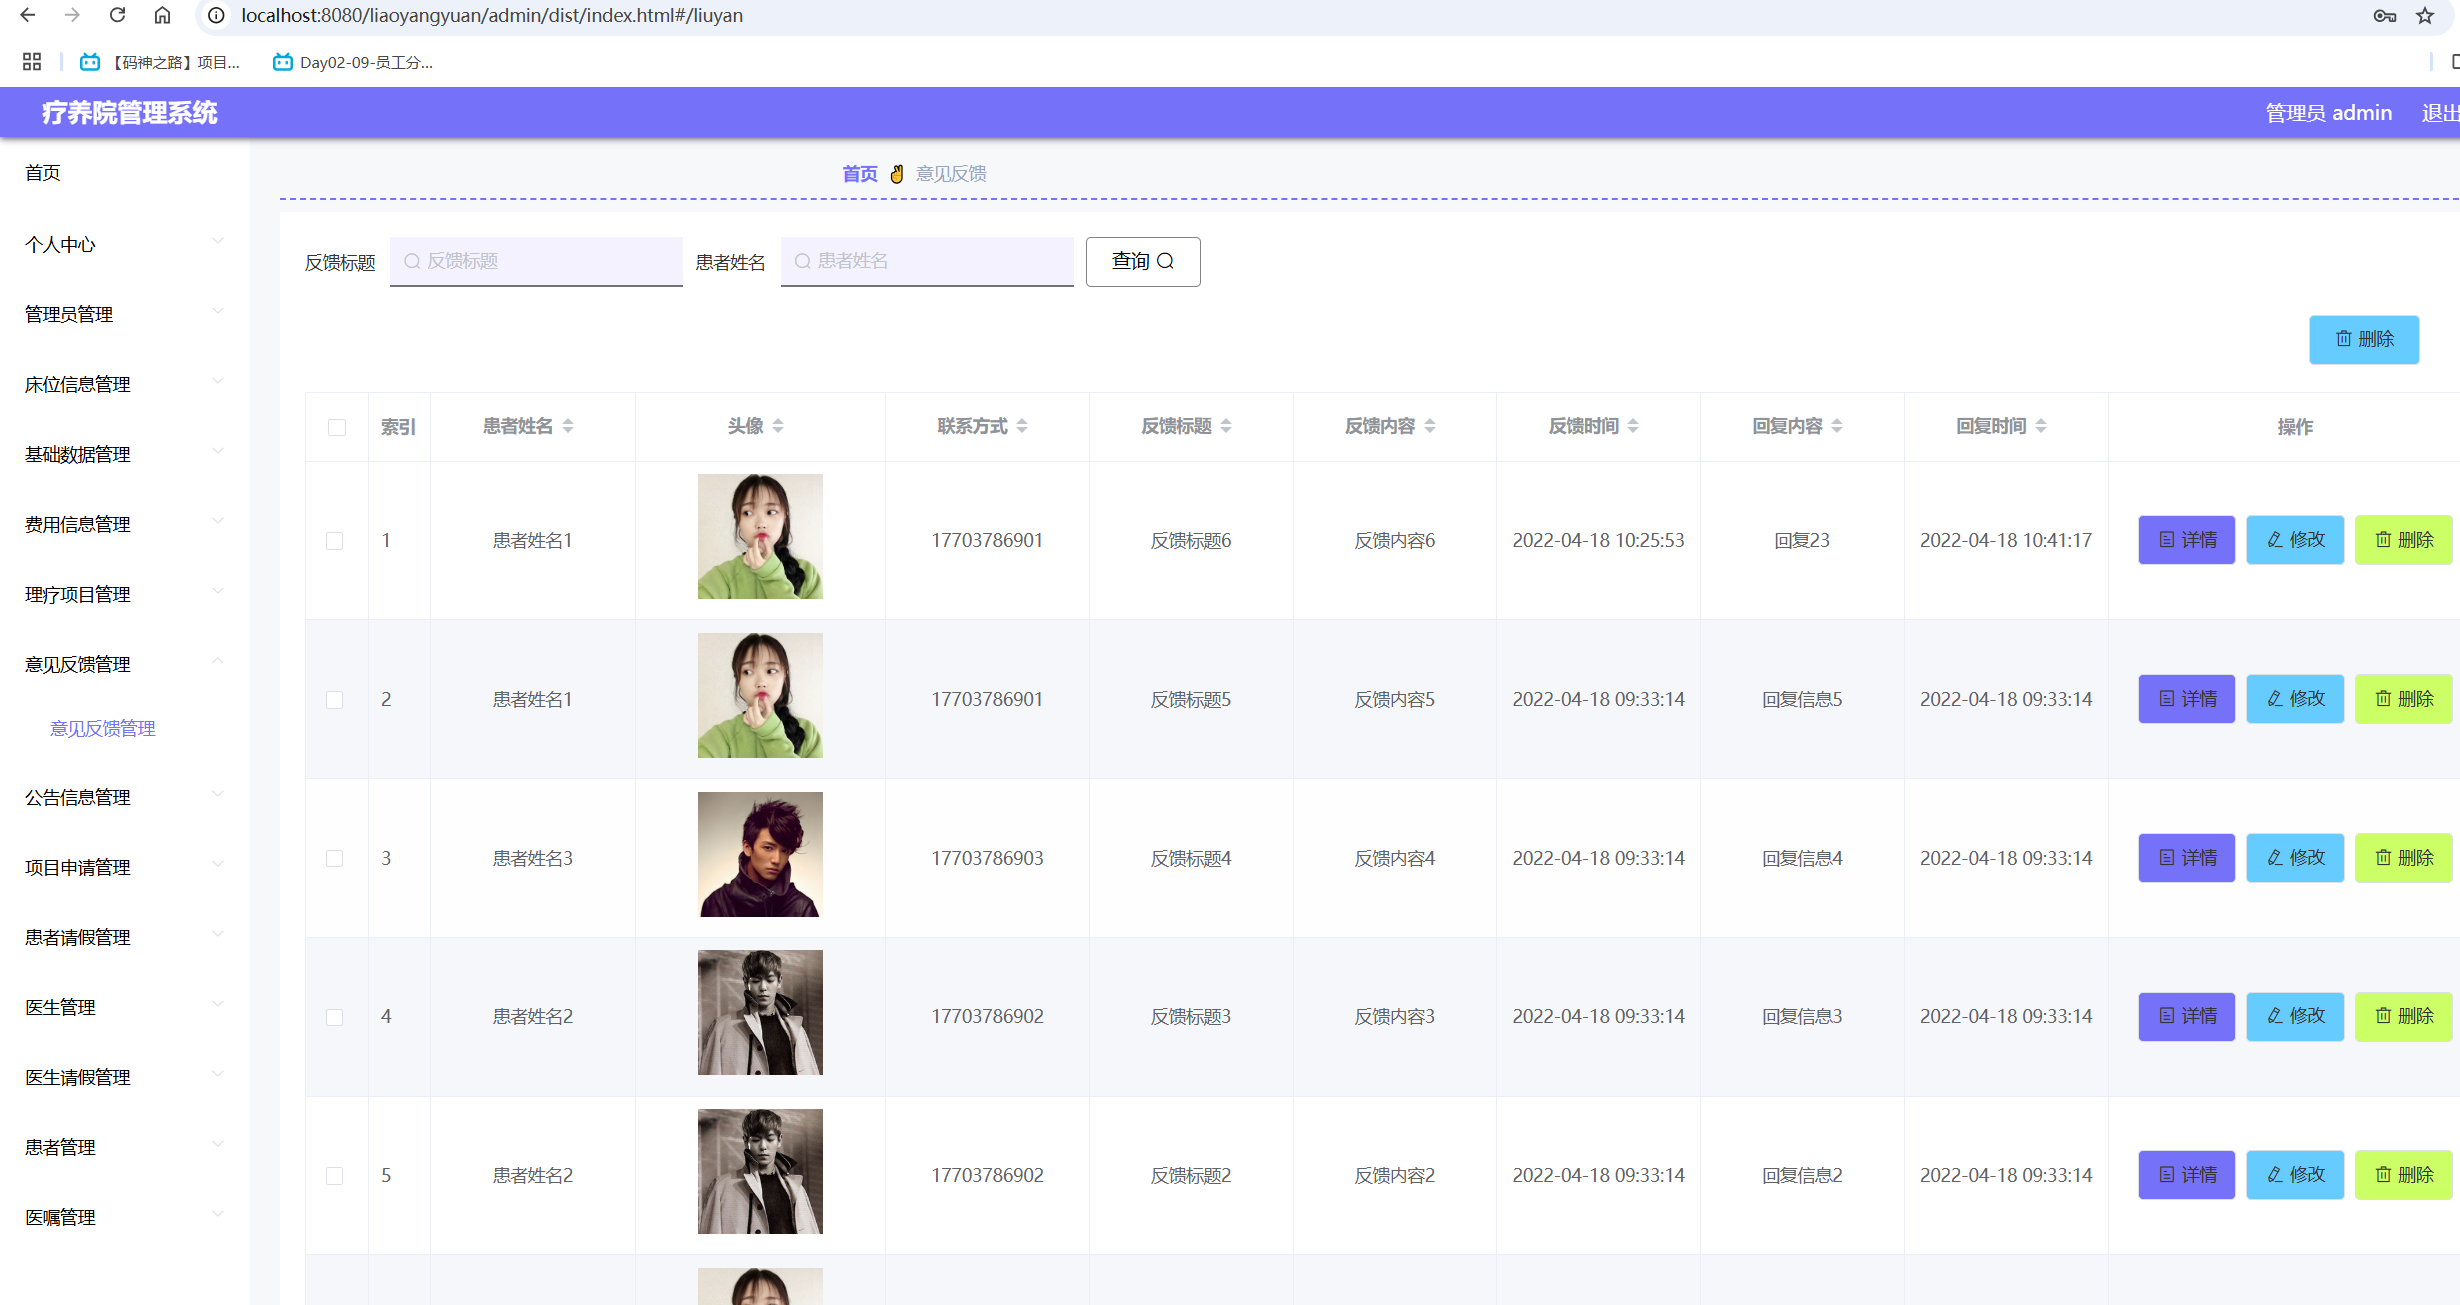Click the top blue 删除 batch button
This screenshot has height=1305, width=2460.
2364,339
